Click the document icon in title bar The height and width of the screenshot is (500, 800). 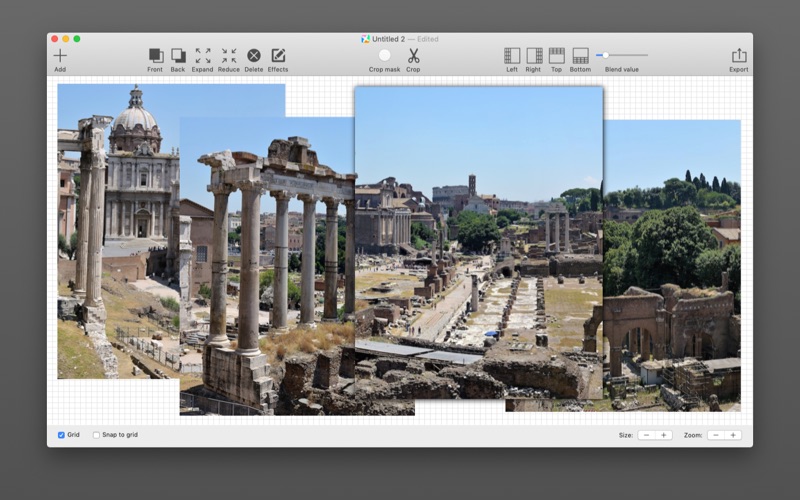(x=365, y=39)
